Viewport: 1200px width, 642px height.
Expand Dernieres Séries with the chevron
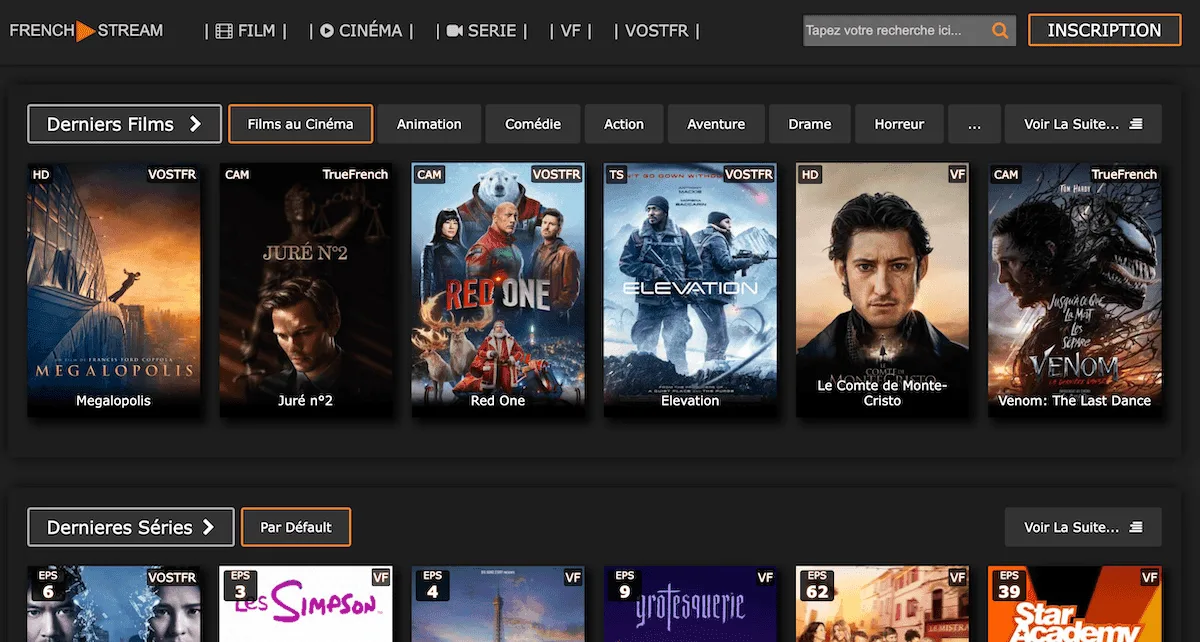(209, 527)
